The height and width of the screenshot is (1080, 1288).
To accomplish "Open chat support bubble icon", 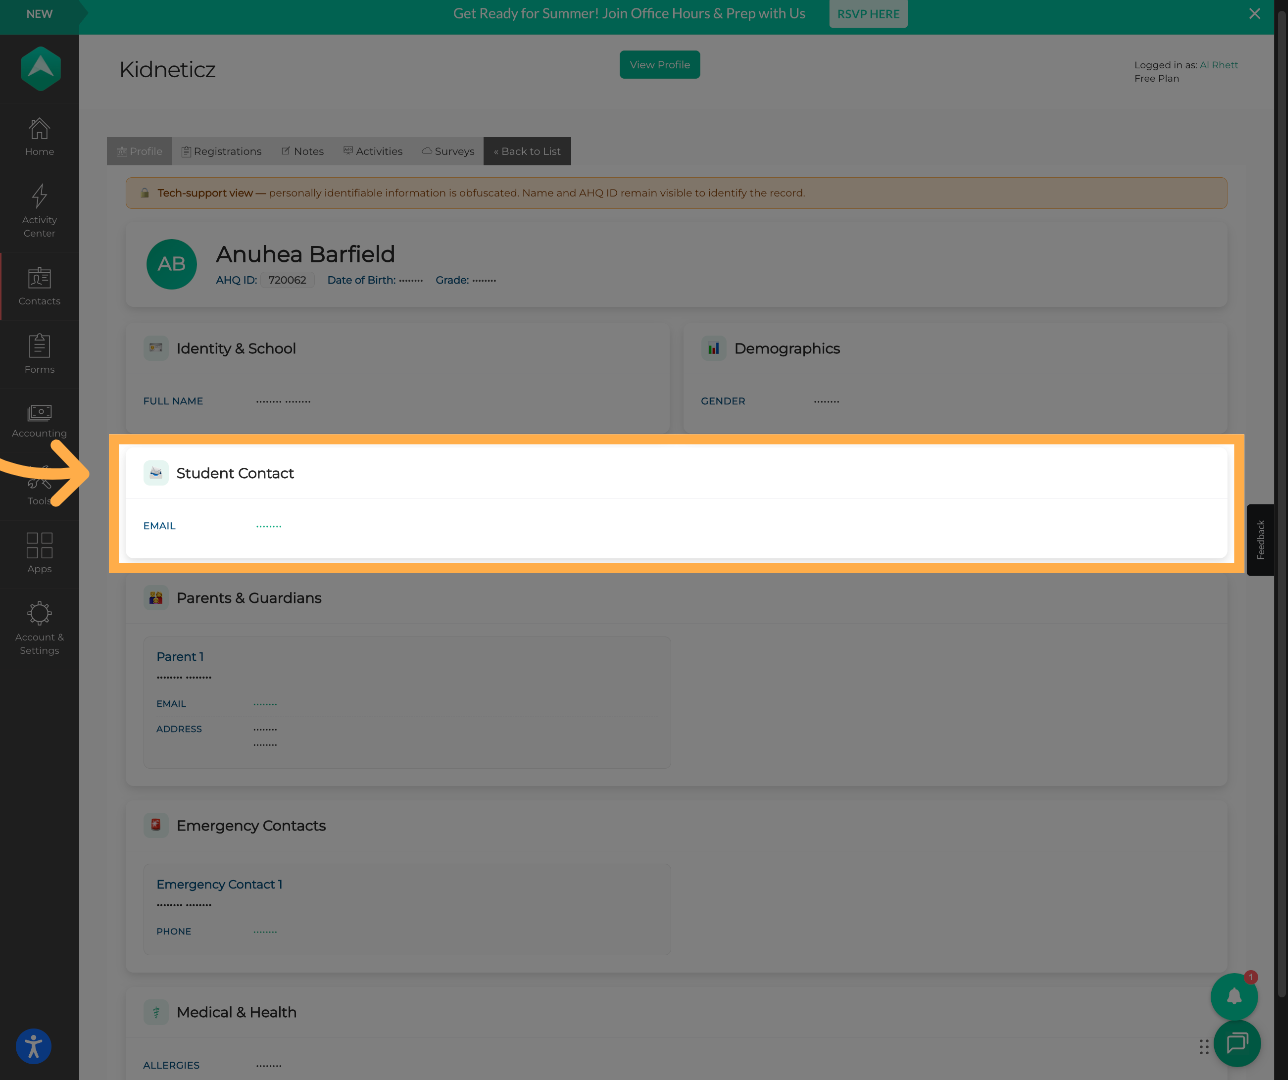I will pyautogui.click(x=1237, y=1043).
